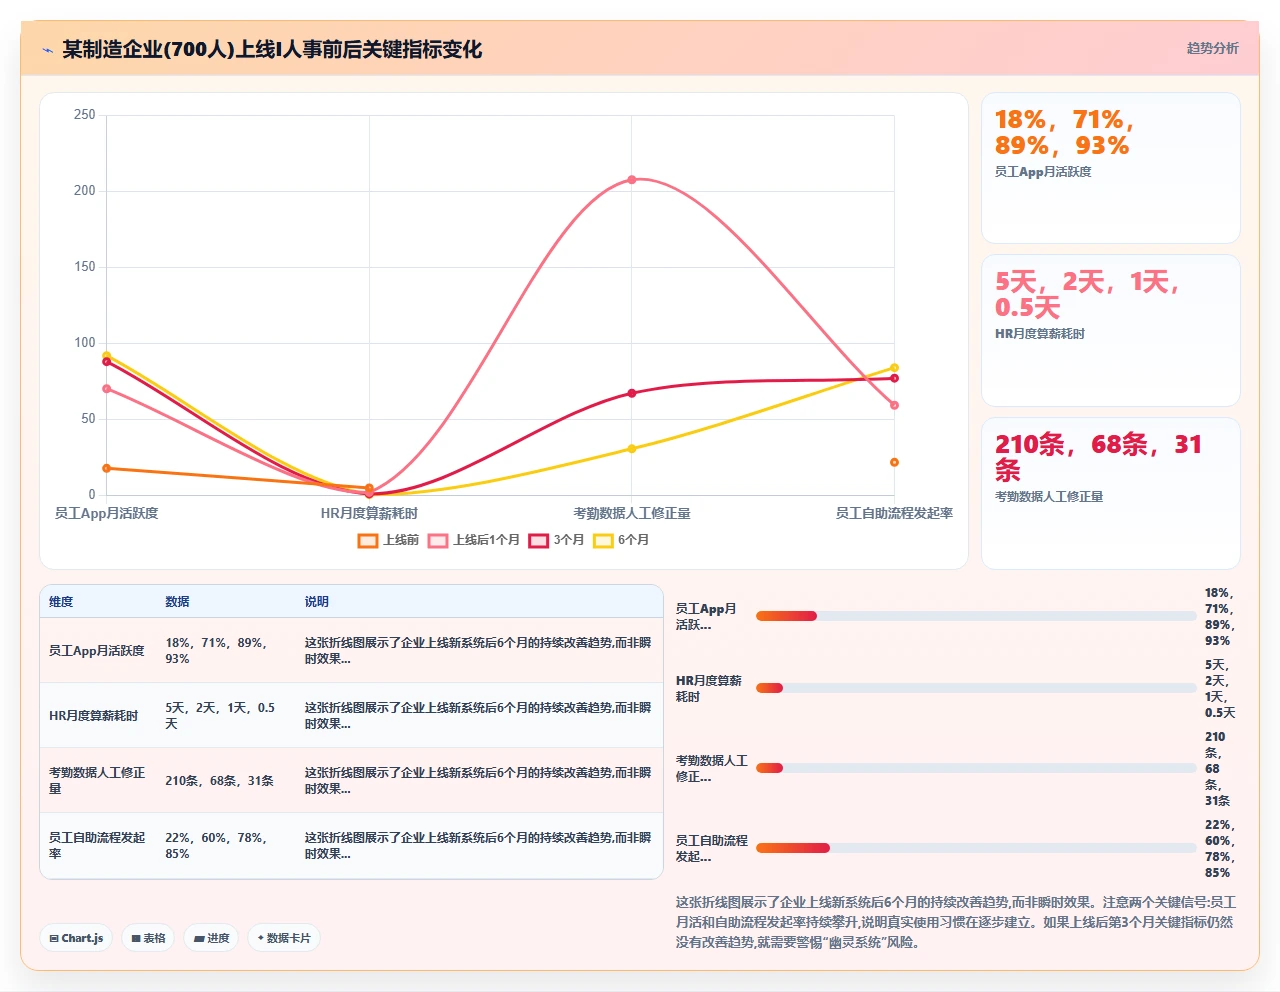Viewport: 1280px width, 992px height.
Task: Click the 说明 column header
Action: click(x=317, y=602)
